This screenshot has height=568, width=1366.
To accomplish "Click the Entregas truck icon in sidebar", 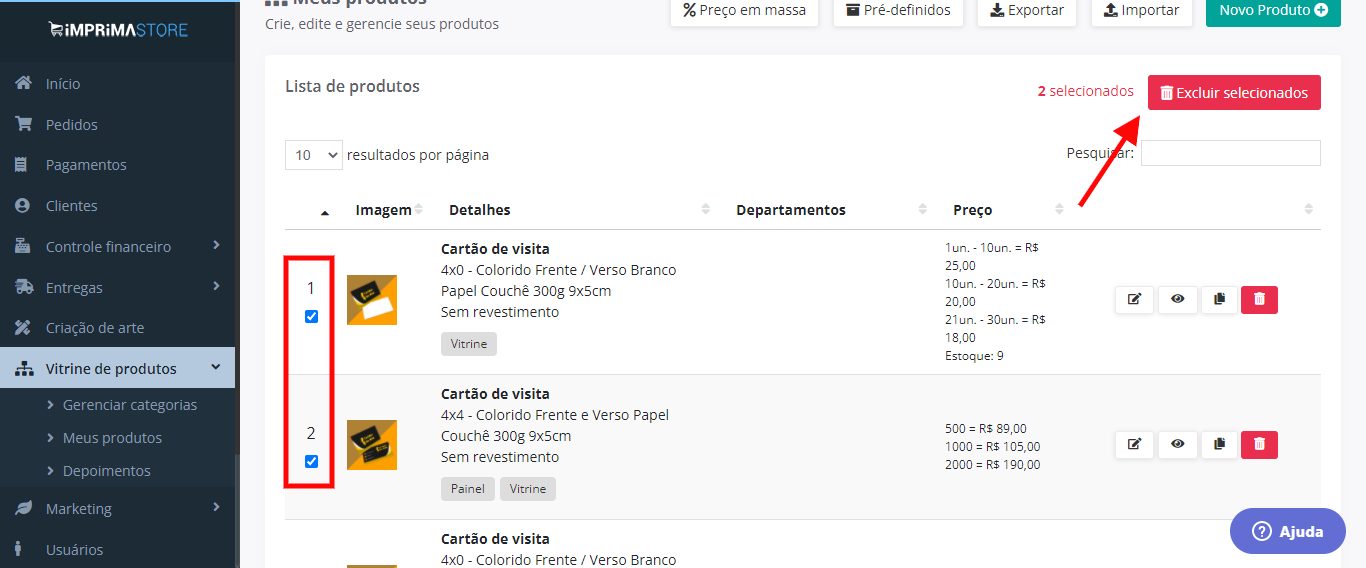I will (24, 287).
